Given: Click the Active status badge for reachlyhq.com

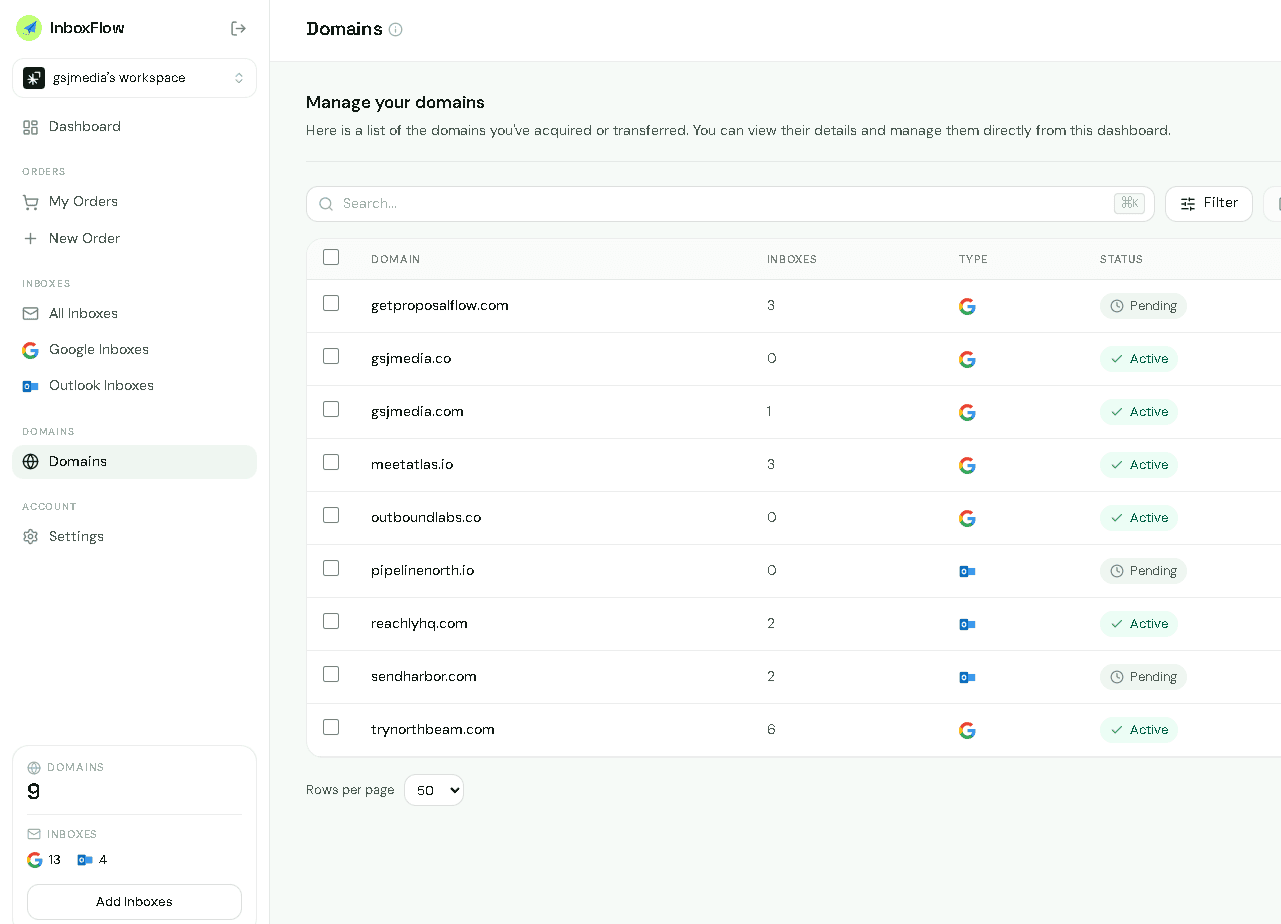Looking at the screenshot, I should click(1139, 624).
